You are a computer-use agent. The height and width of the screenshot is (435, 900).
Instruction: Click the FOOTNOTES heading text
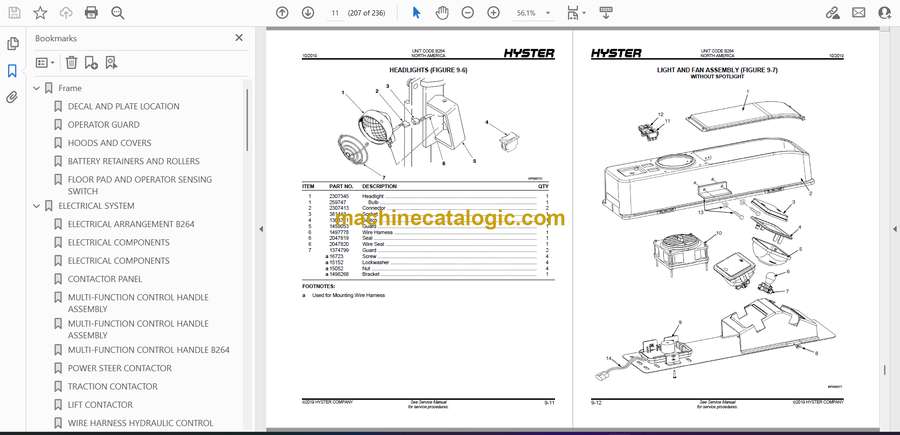(318, 286)
